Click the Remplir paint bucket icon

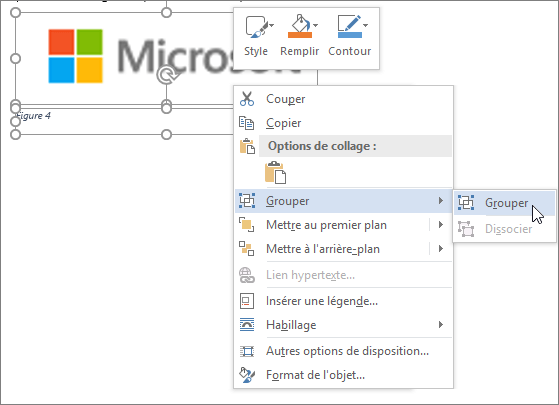[299, 26]
